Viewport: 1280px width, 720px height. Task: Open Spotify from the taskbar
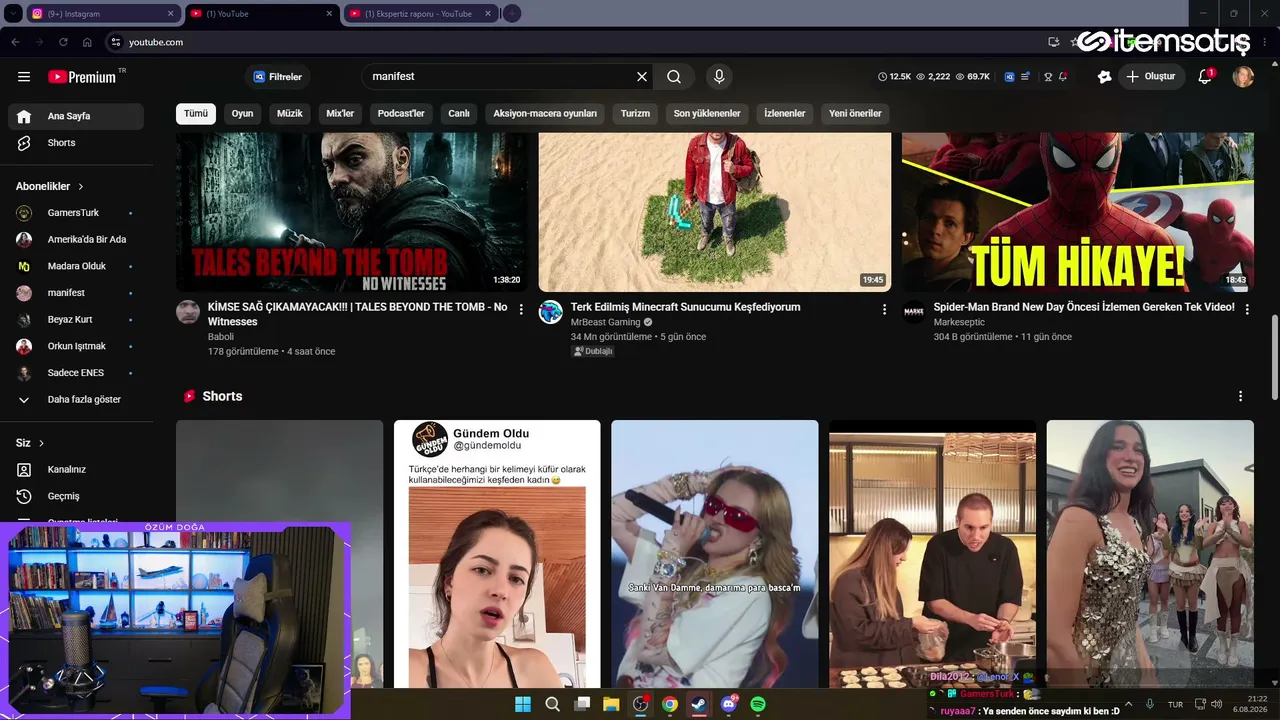pos(758,704)
